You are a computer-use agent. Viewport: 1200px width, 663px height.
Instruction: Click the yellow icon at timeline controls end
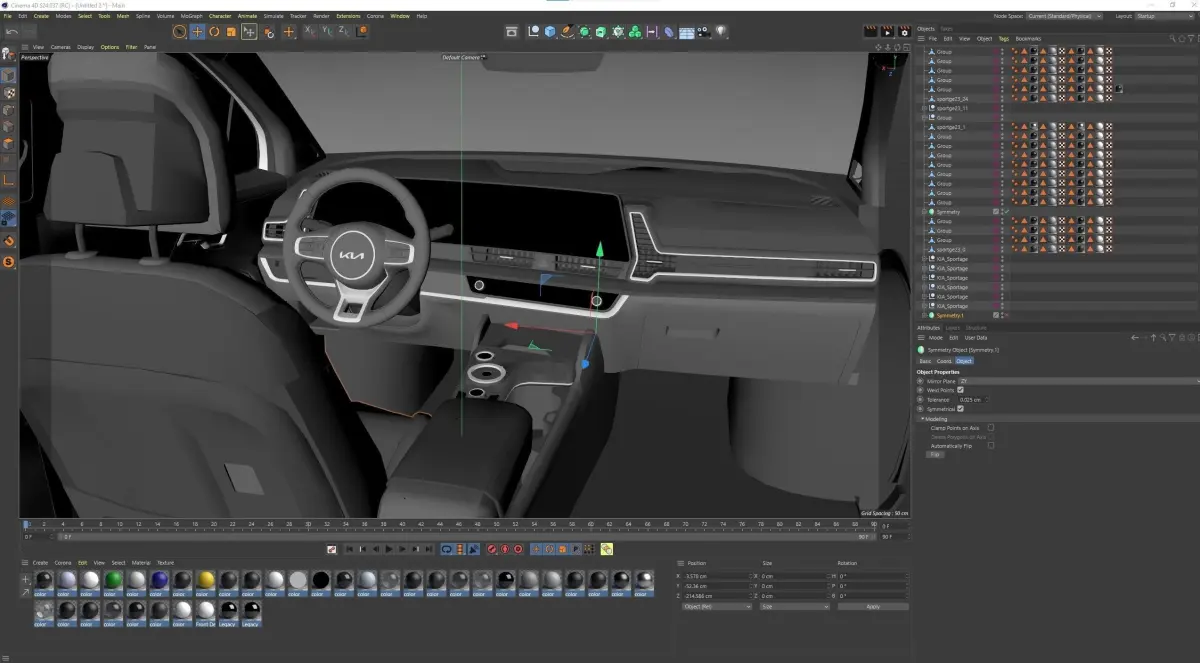point(607,549)
